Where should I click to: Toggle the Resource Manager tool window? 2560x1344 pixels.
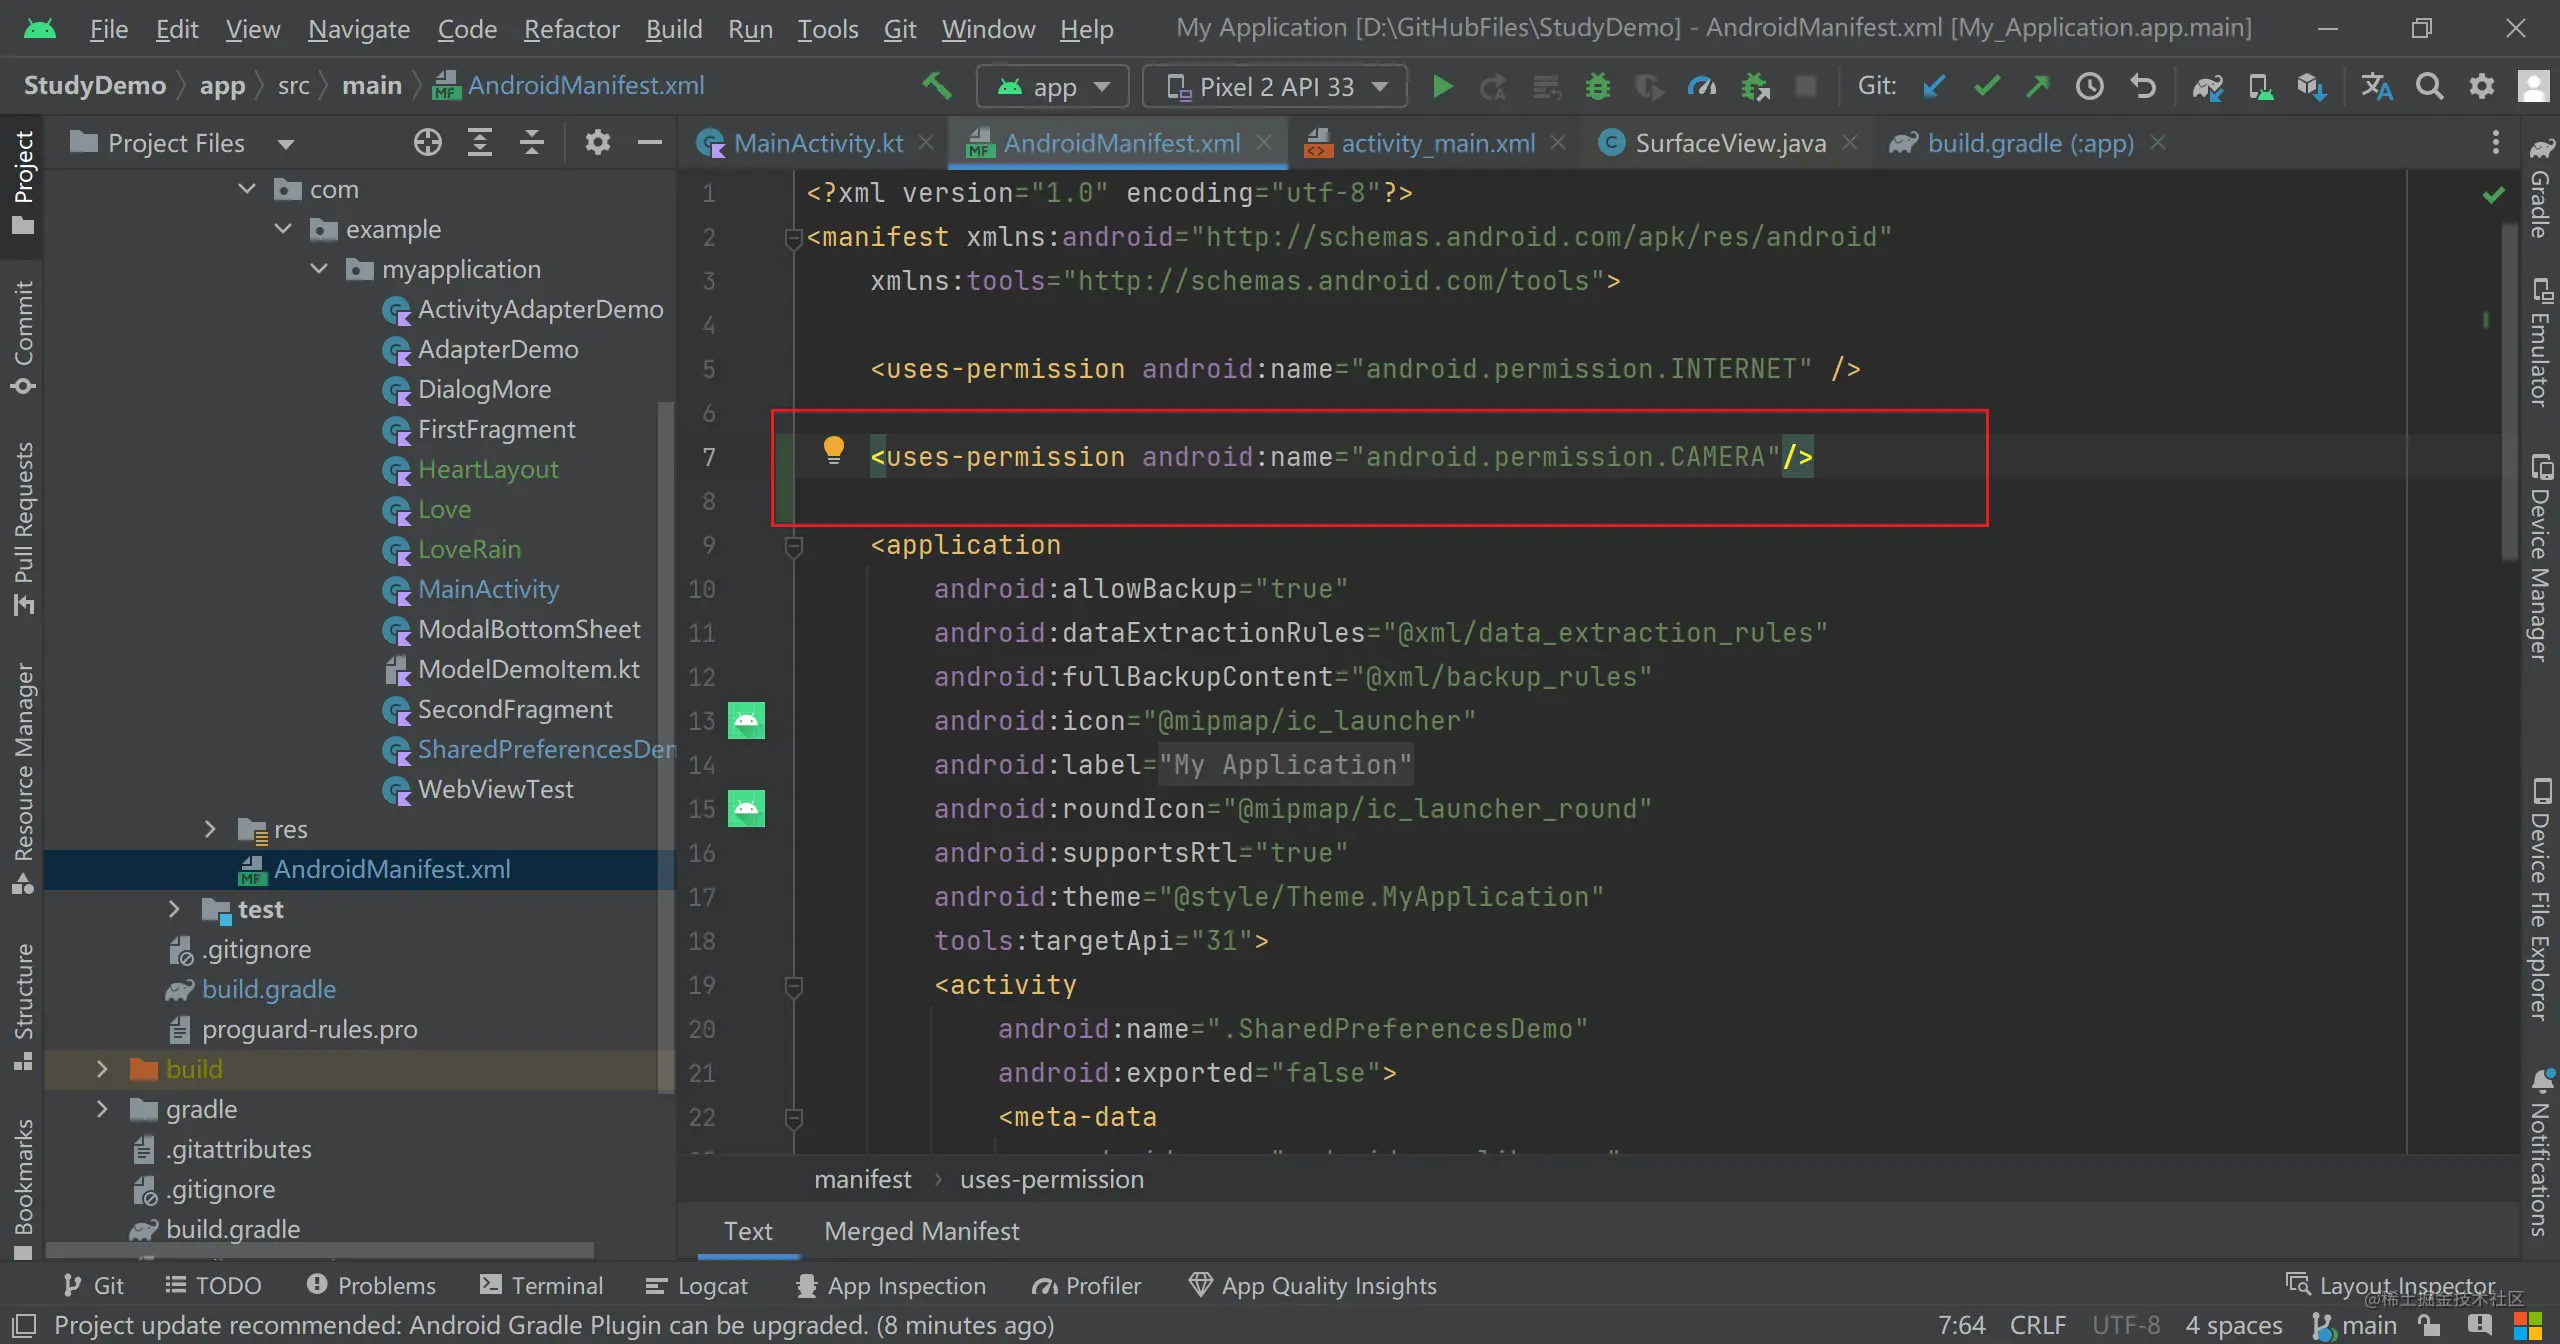click(23, 778)
